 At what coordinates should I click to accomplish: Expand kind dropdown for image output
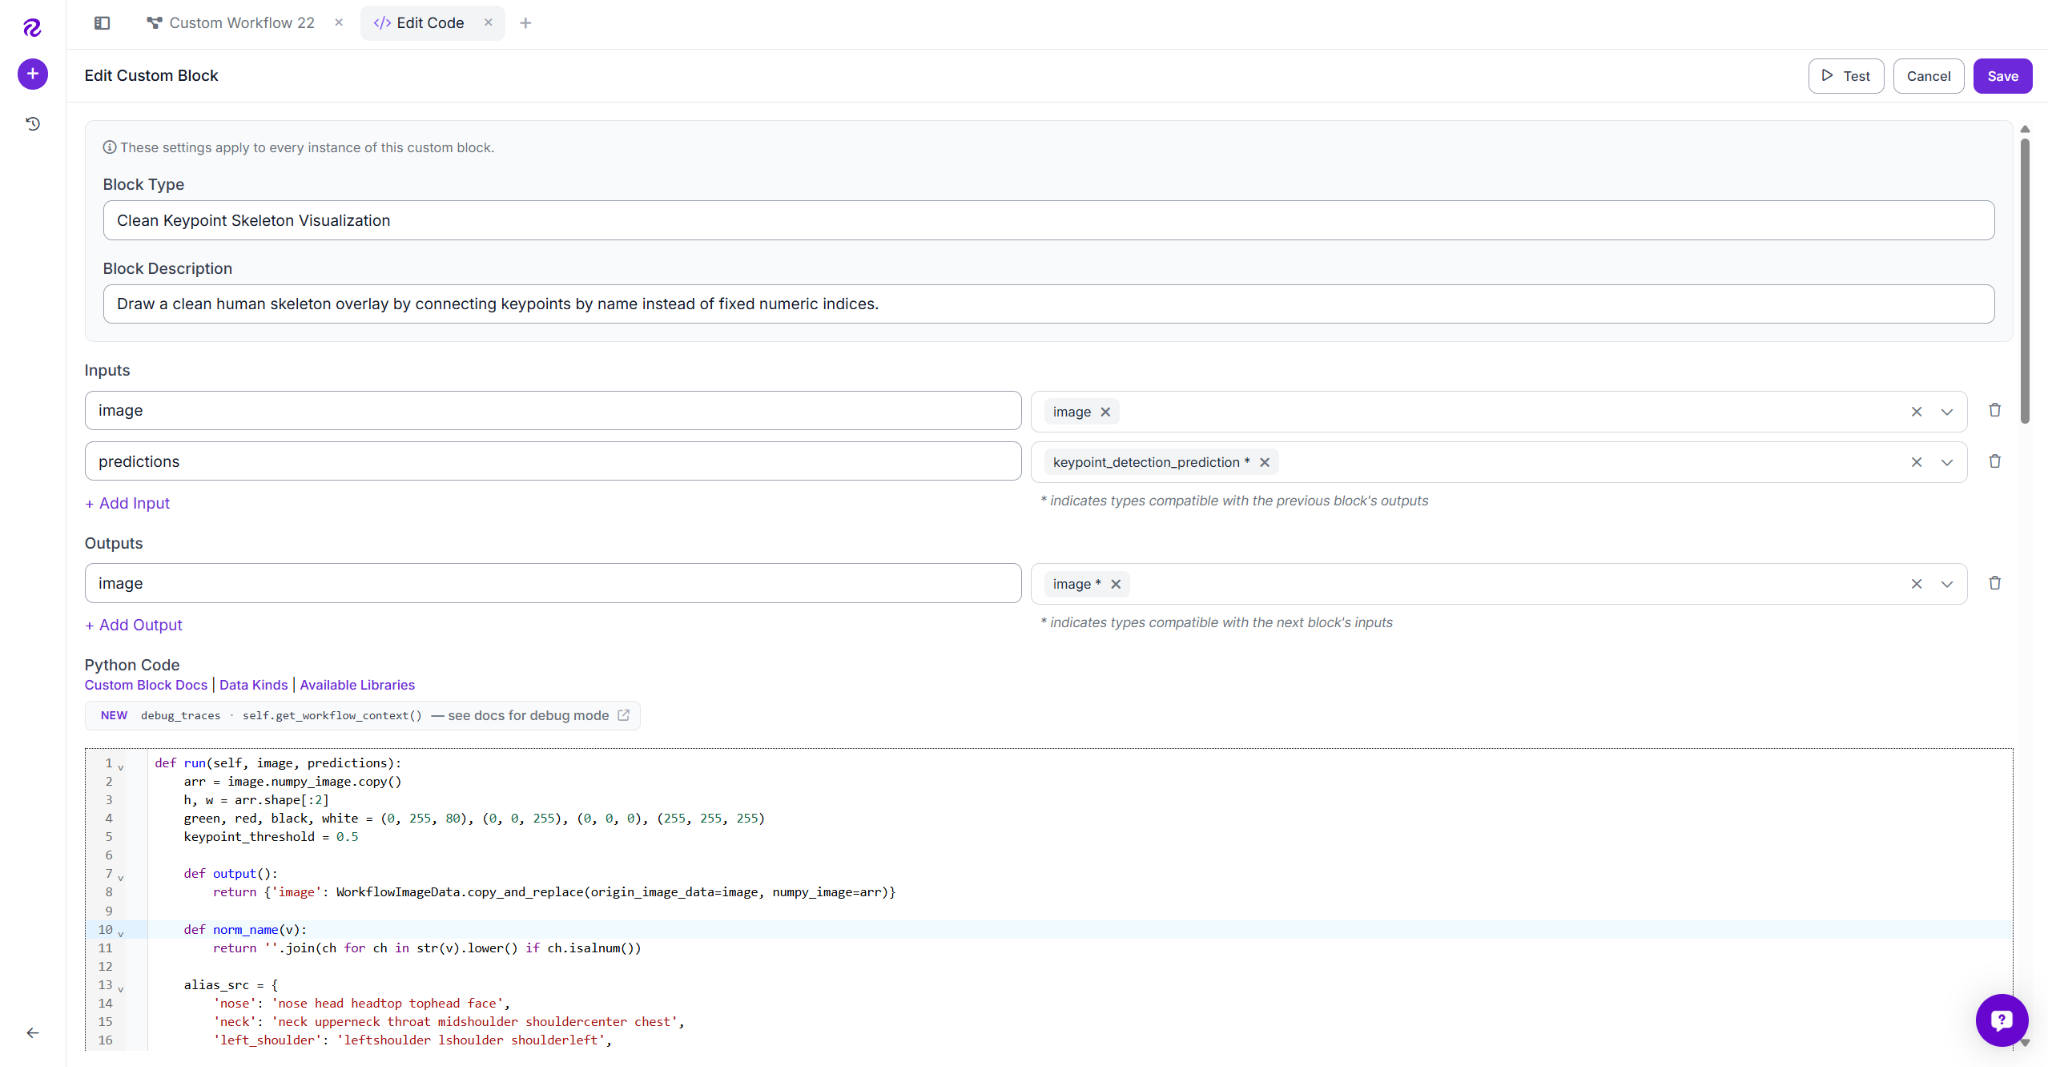(x=1947, y=584)
